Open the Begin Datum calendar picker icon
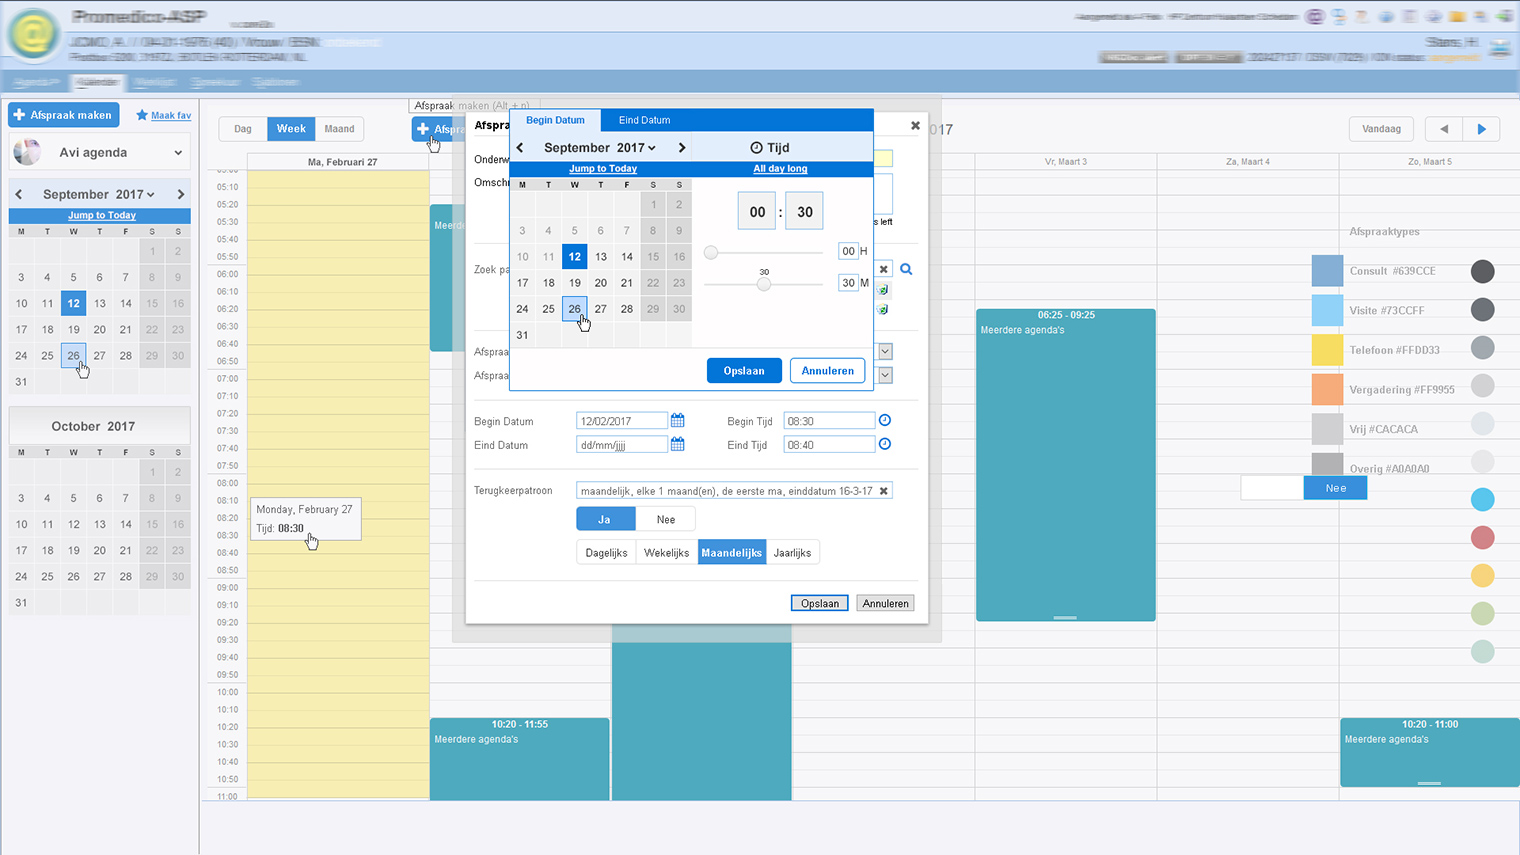The width and height of the screenshot is (1520, 855). pyautogui.click(x=677, y=421)
